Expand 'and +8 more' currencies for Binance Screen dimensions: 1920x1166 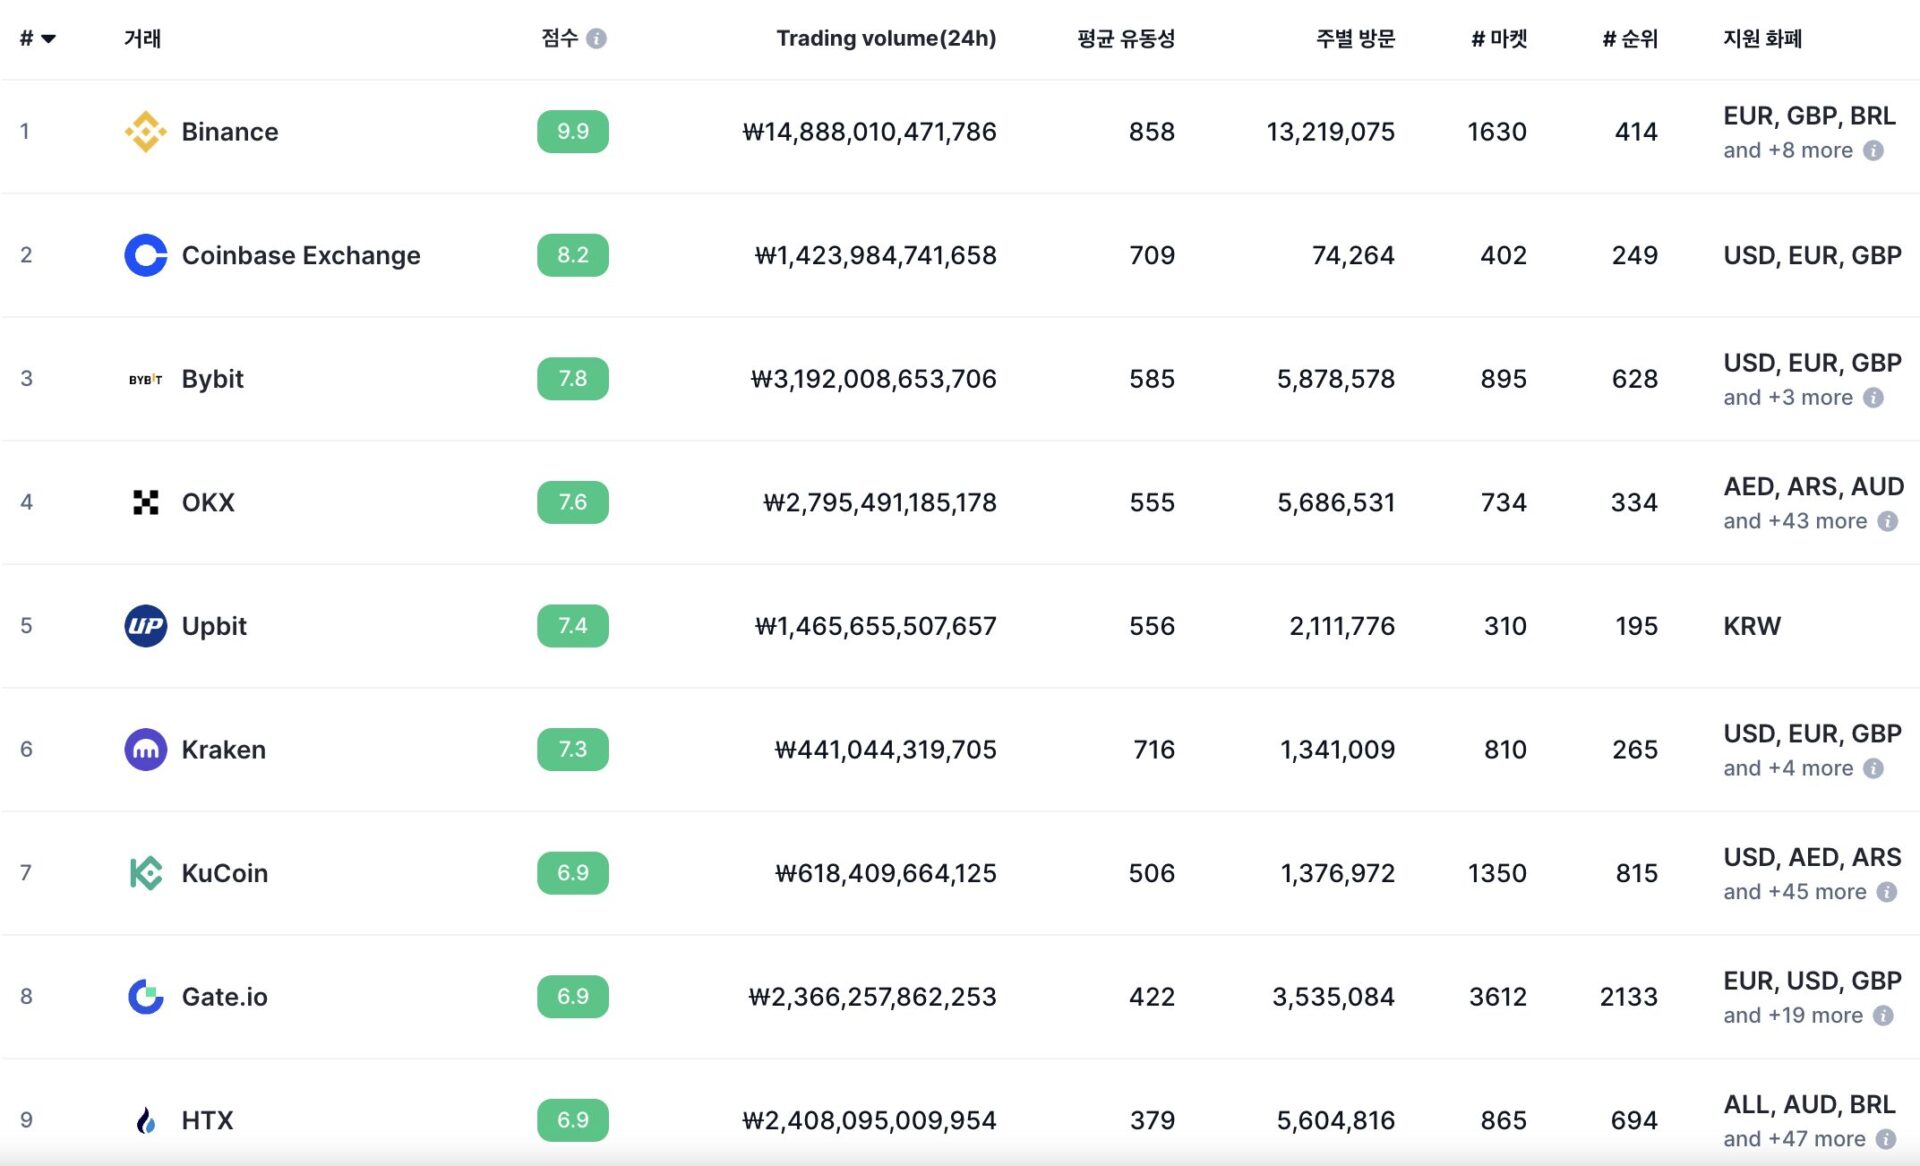pos(1788,150)
